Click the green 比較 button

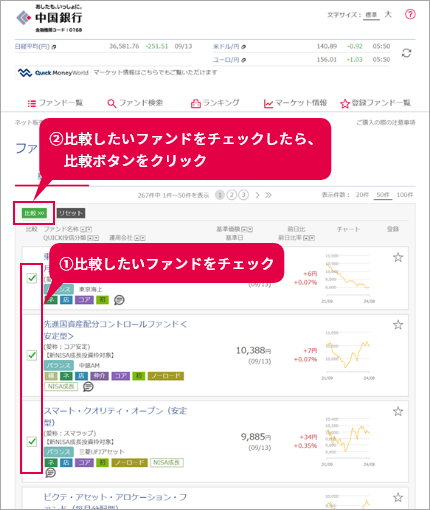pyautogui.click(x=34, y=213)
